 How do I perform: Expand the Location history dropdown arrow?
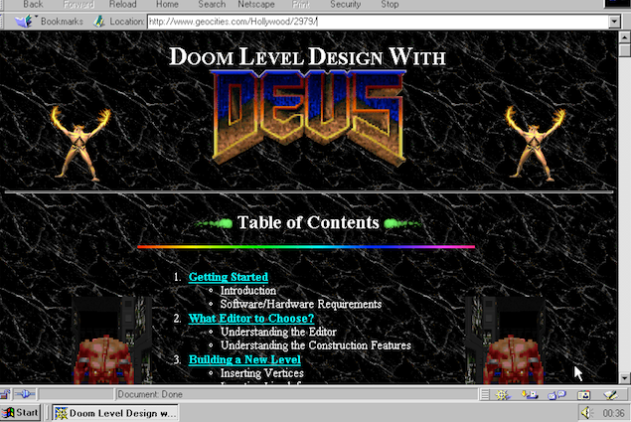[614, 21]
